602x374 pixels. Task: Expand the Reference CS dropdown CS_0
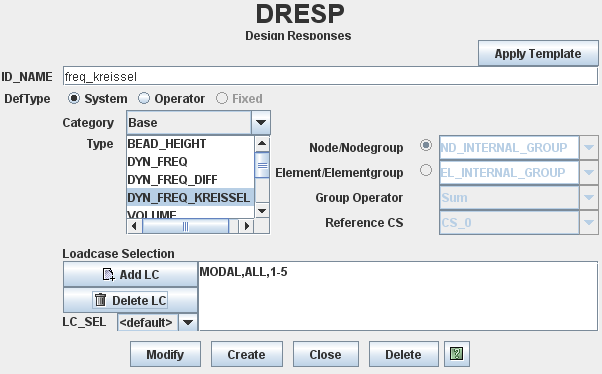519,223
